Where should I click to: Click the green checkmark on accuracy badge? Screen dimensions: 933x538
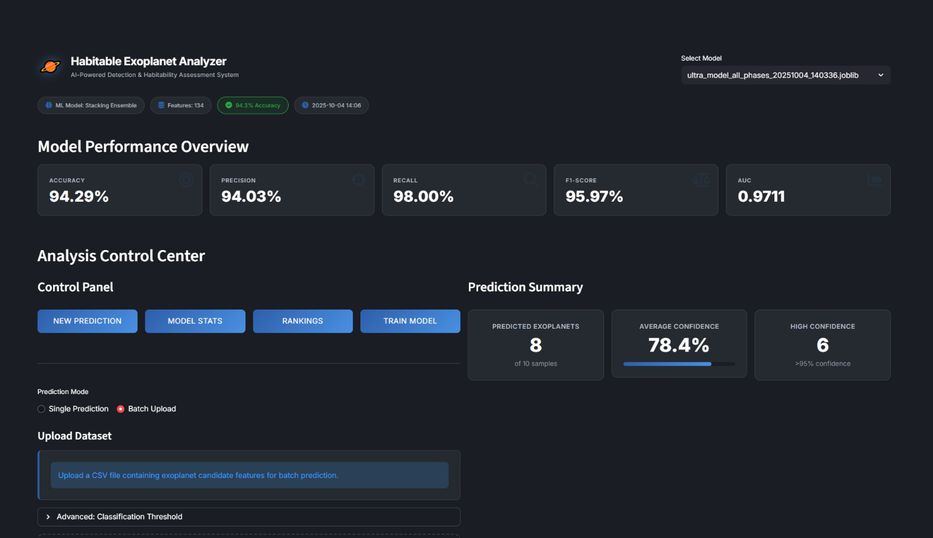[228, 105]
